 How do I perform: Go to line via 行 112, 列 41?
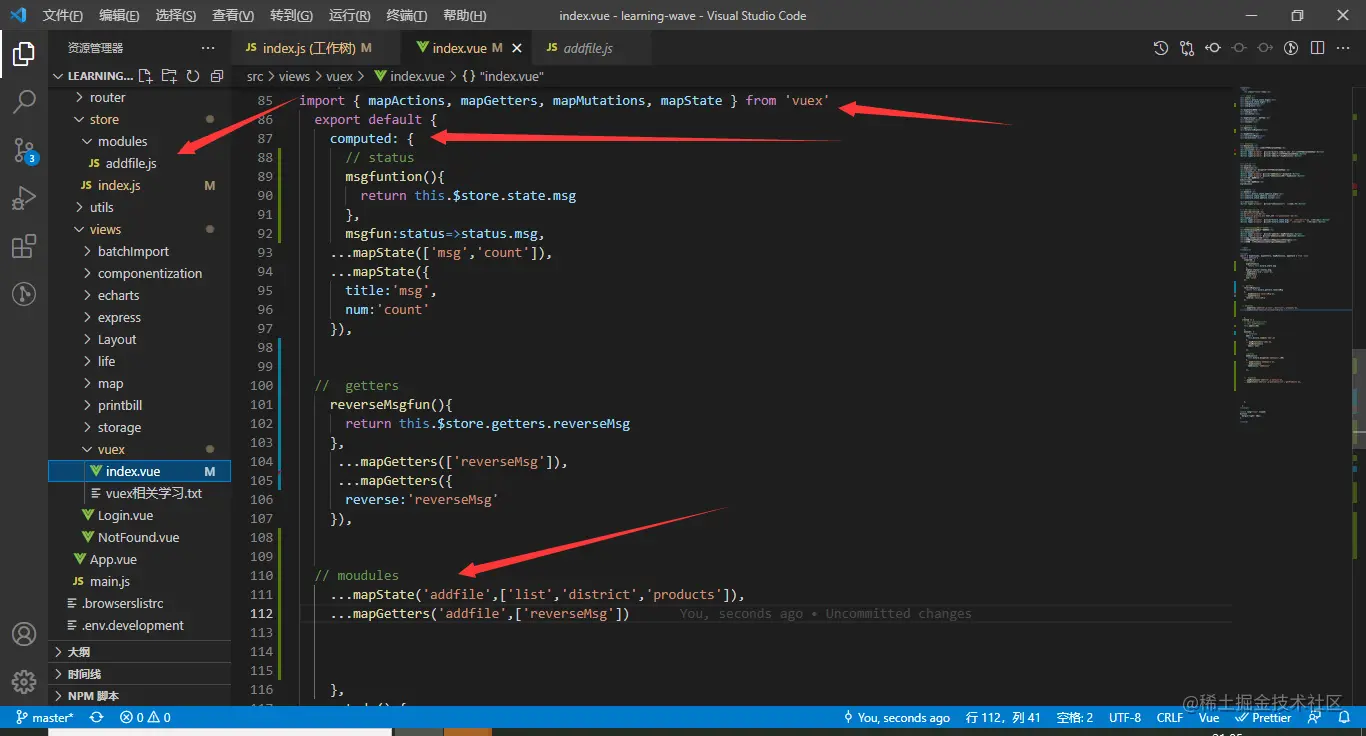1004,717
